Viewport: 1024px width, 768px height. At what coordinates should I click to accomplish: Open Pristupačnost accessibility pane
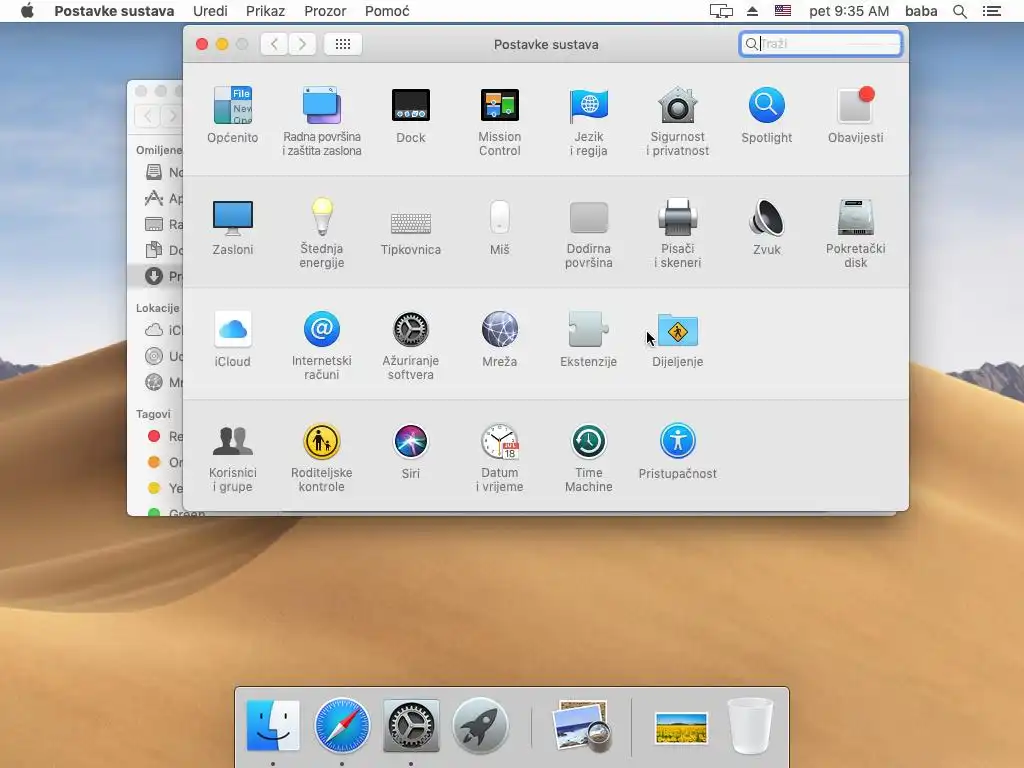pyautogui.click(x=677, y=451)
